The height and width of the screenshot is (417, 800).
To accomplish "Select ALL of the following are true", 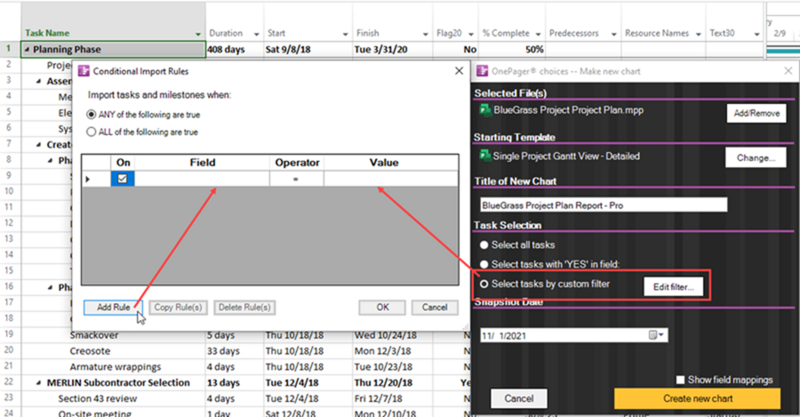I will (x=91, y=132).
